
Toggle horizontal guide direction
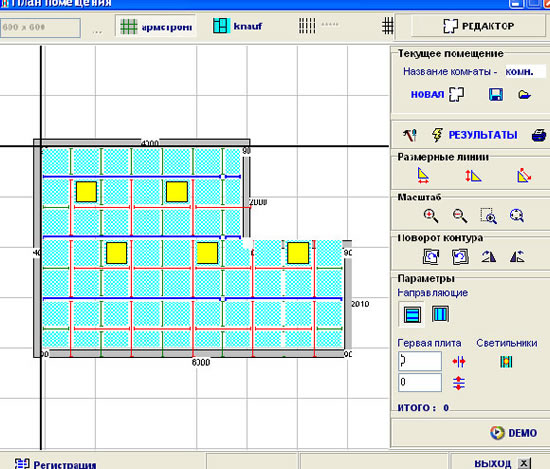click(x=412, y=314)
